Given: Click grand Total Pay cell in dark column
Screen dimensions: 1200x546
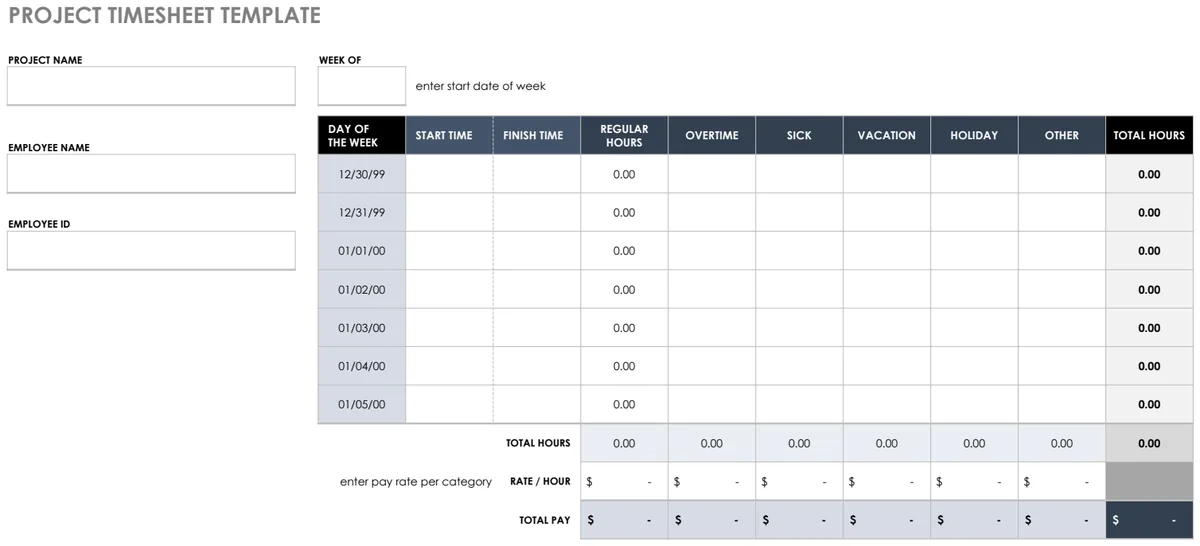Looking at the screenshot, I should click(1149, 520).
